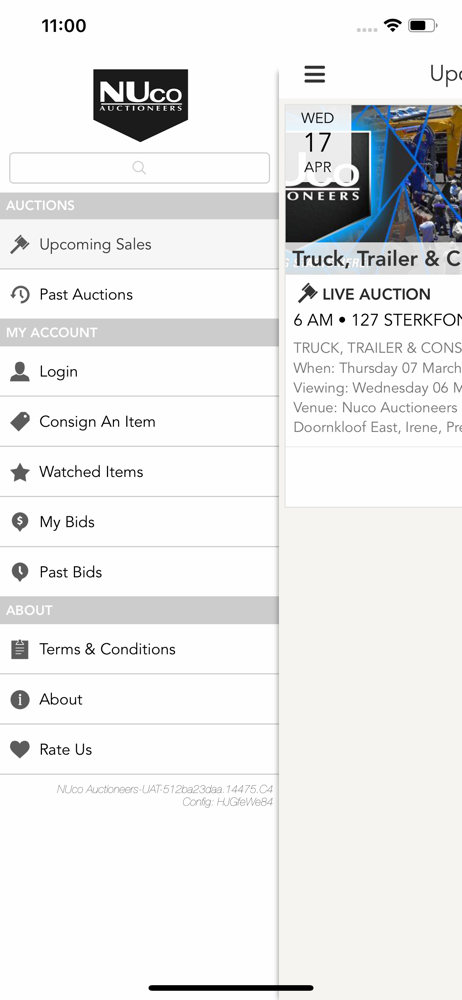Click the clipboard icon for Terms & Conditions
This screenshot has width=462, height=1000.
(x=20, y=649)
